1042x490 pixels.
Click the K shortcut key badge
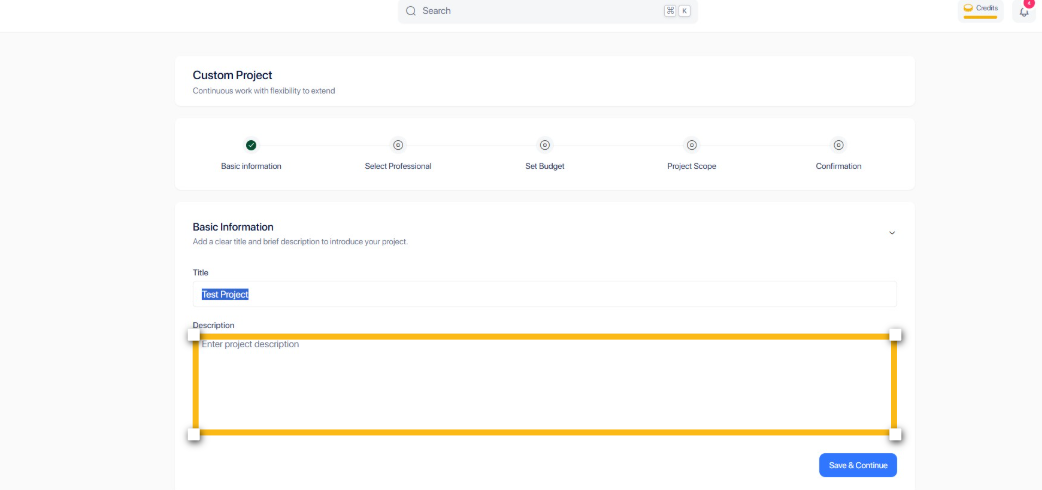pos(684,11)
